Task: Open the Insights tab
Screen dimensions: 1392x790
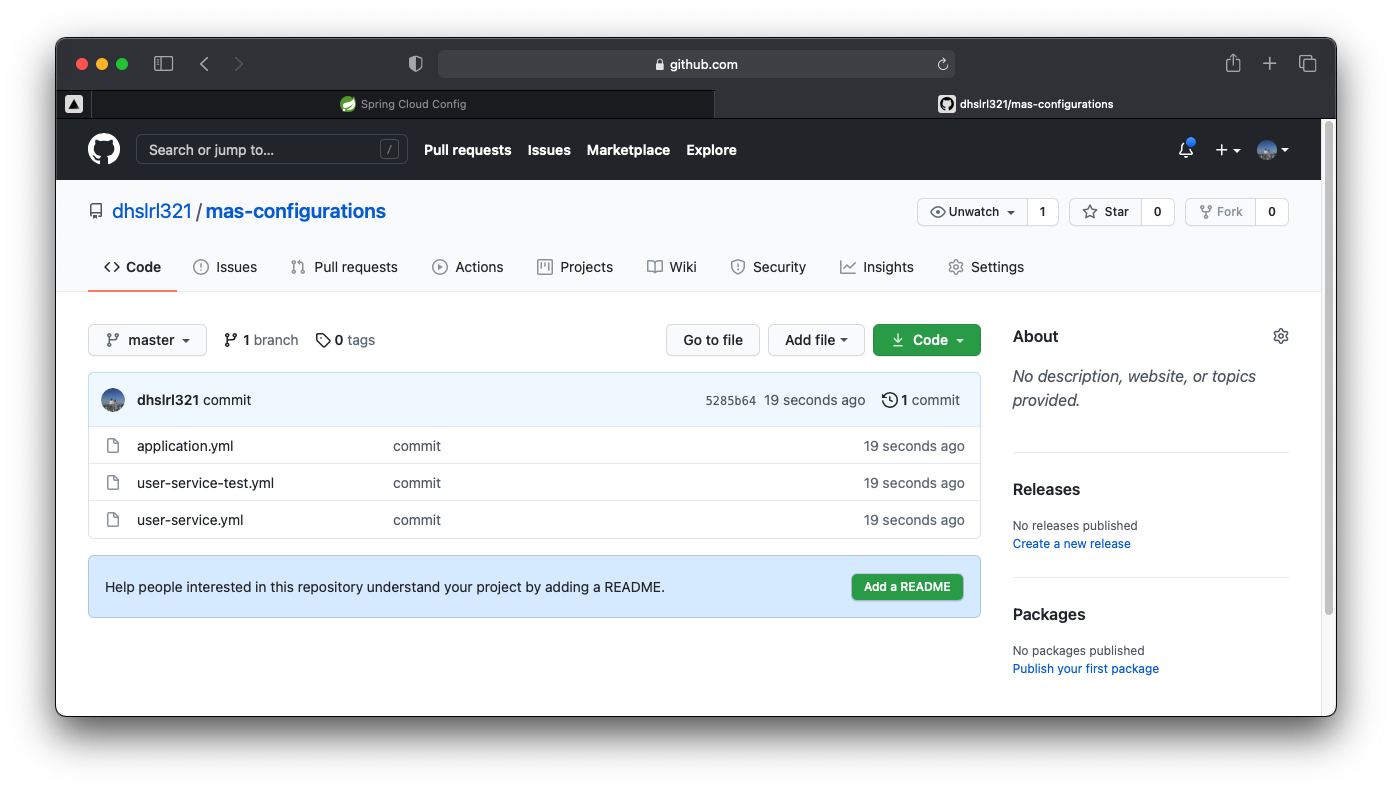Action: (877, 267)
